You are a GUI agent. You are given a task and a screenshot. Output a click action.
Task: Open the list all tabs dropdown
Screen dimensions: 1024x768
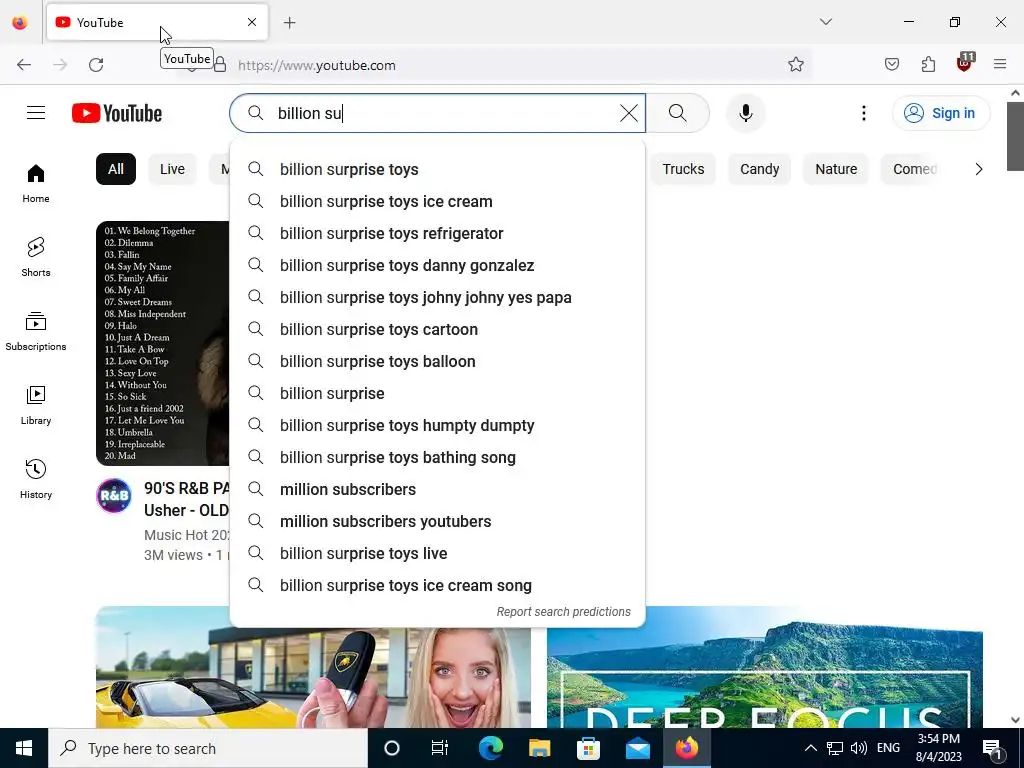point(826,22)
